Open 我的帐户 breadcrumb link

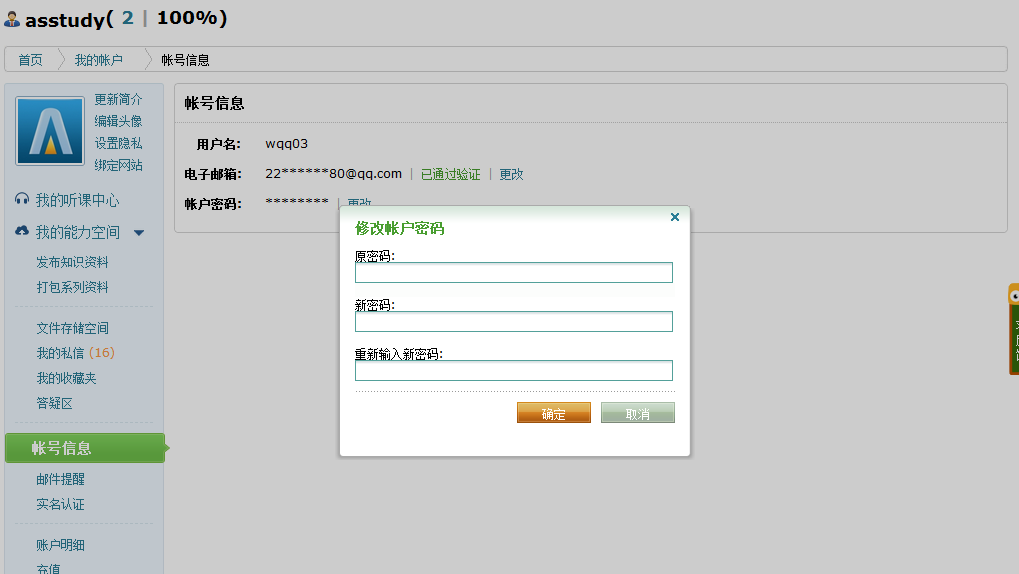[x=99, y=60]
